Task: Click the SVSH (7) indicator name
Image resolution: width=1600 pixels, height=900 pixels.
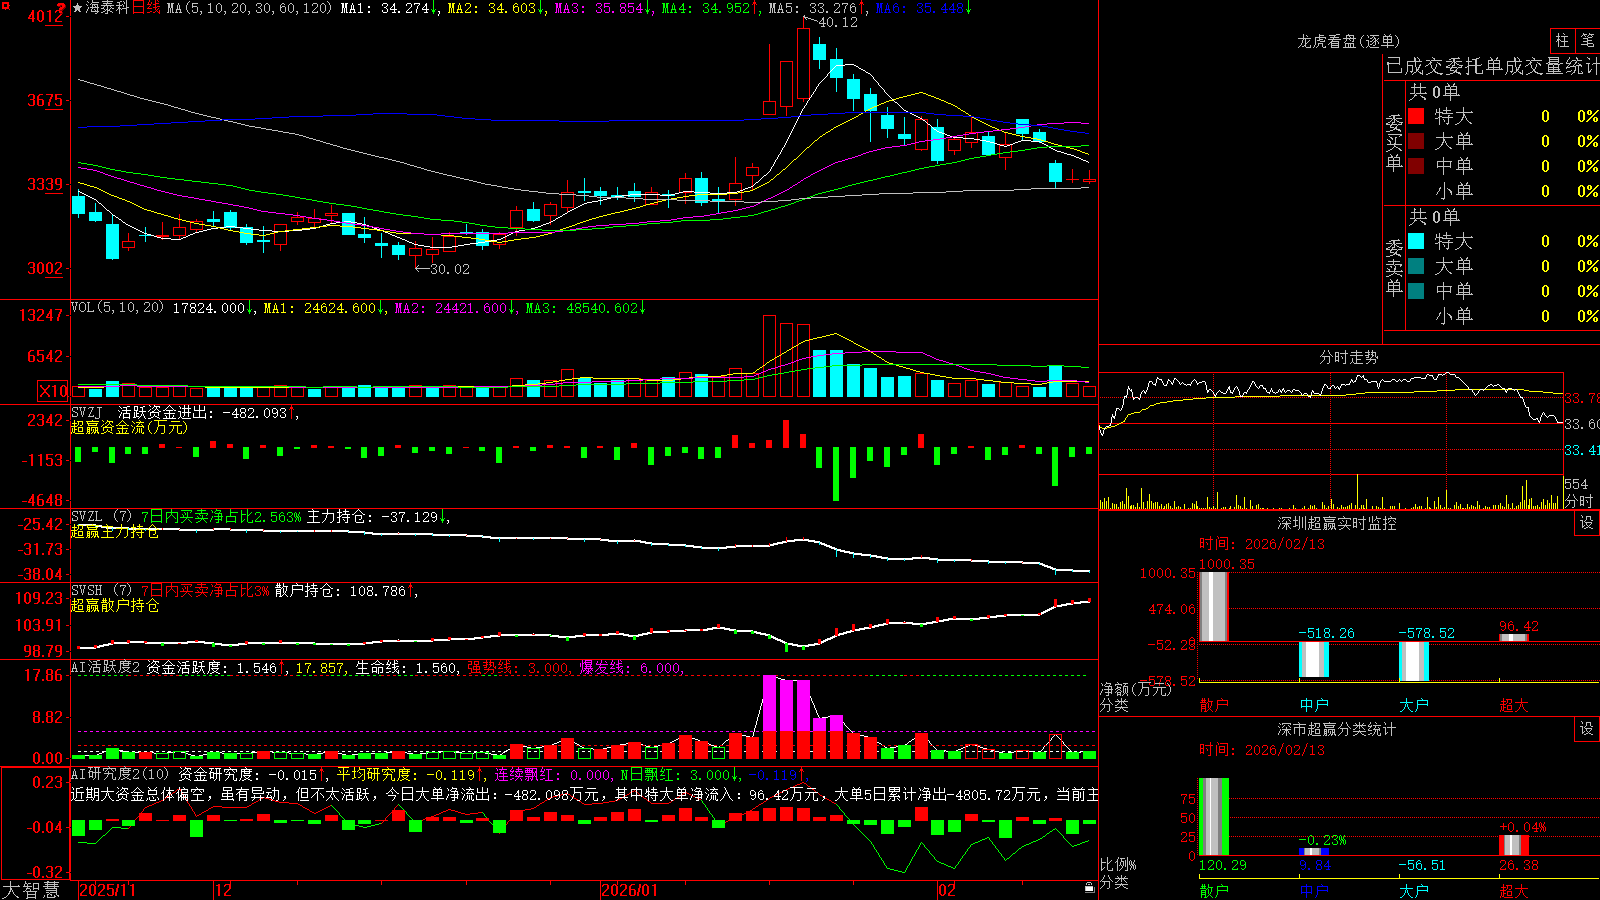Action: coord(101,591)
